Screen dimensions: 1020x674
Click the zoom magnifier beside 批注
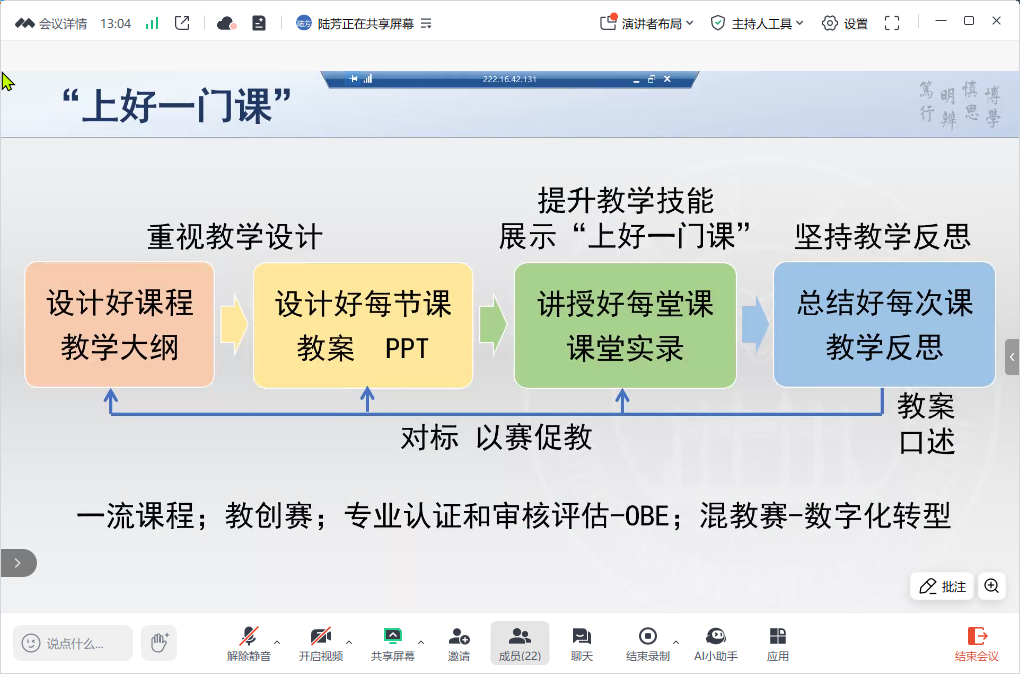[x=991, y=586]
